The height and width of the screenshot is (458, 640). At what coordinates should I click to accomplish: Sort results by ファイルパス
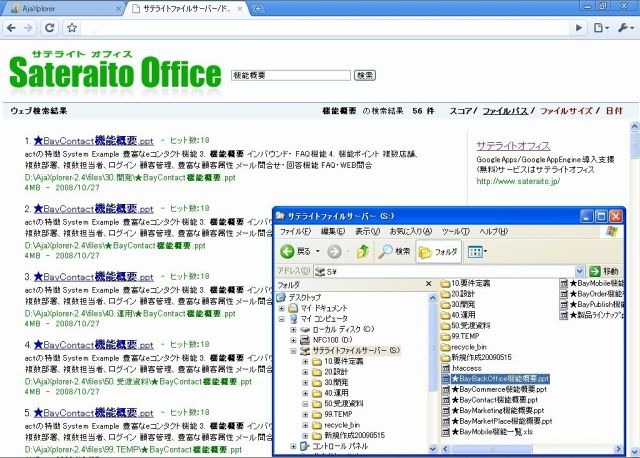pyautogui.click(x=505, y=111)
